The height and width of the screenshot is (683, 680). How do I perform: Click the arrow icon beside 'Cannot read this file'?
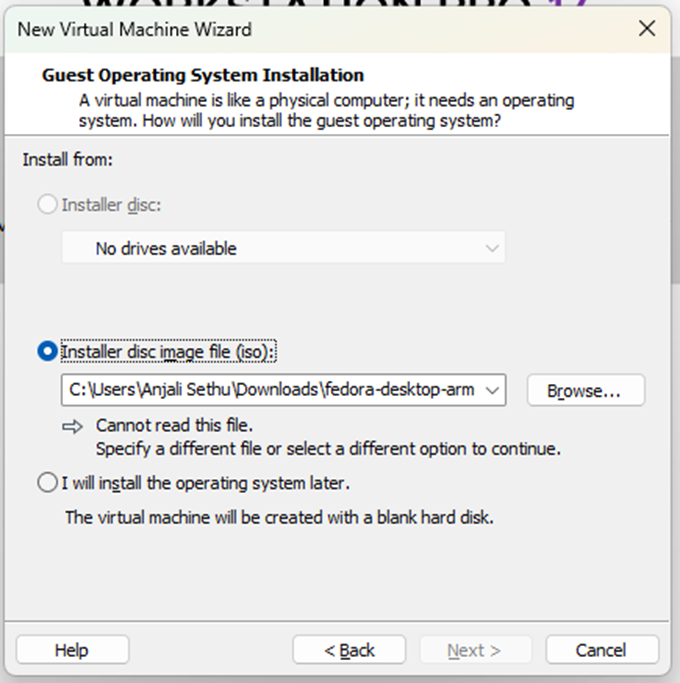pos(74,426)
